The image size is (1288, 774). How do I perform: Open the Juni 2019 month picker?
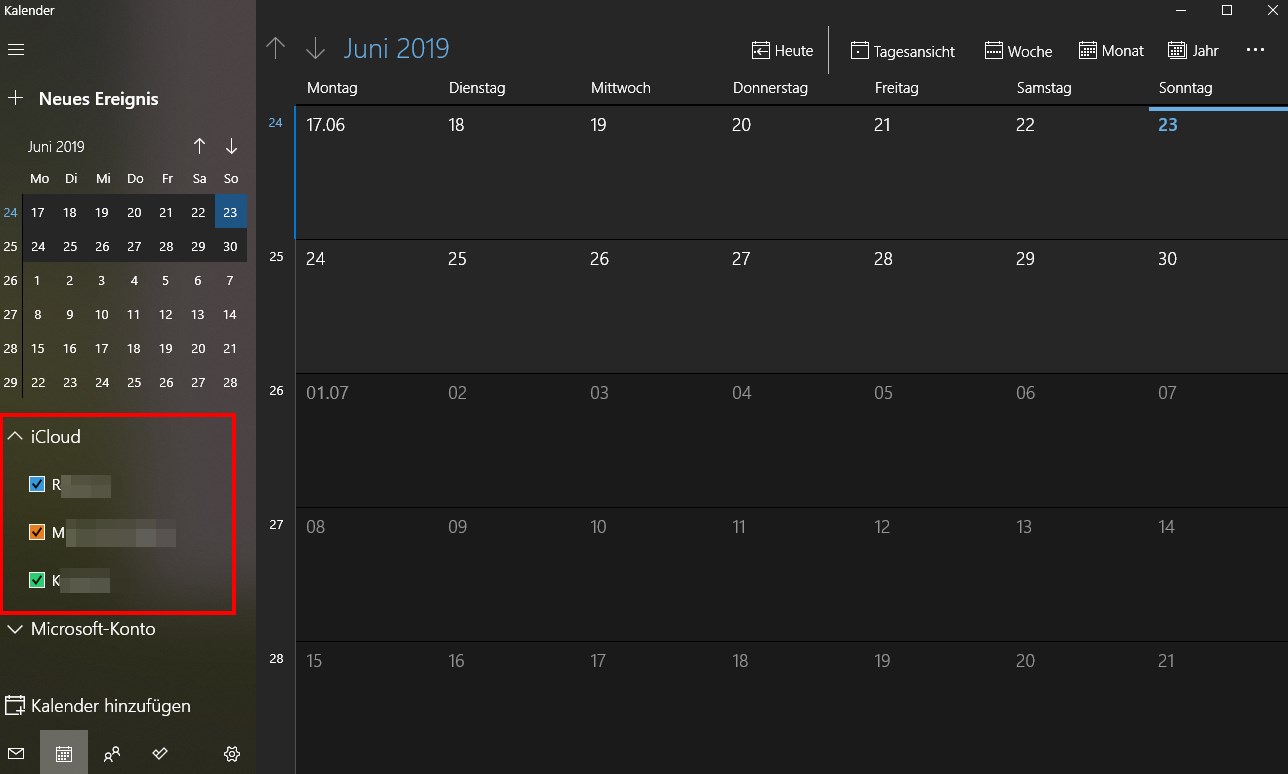397,48
